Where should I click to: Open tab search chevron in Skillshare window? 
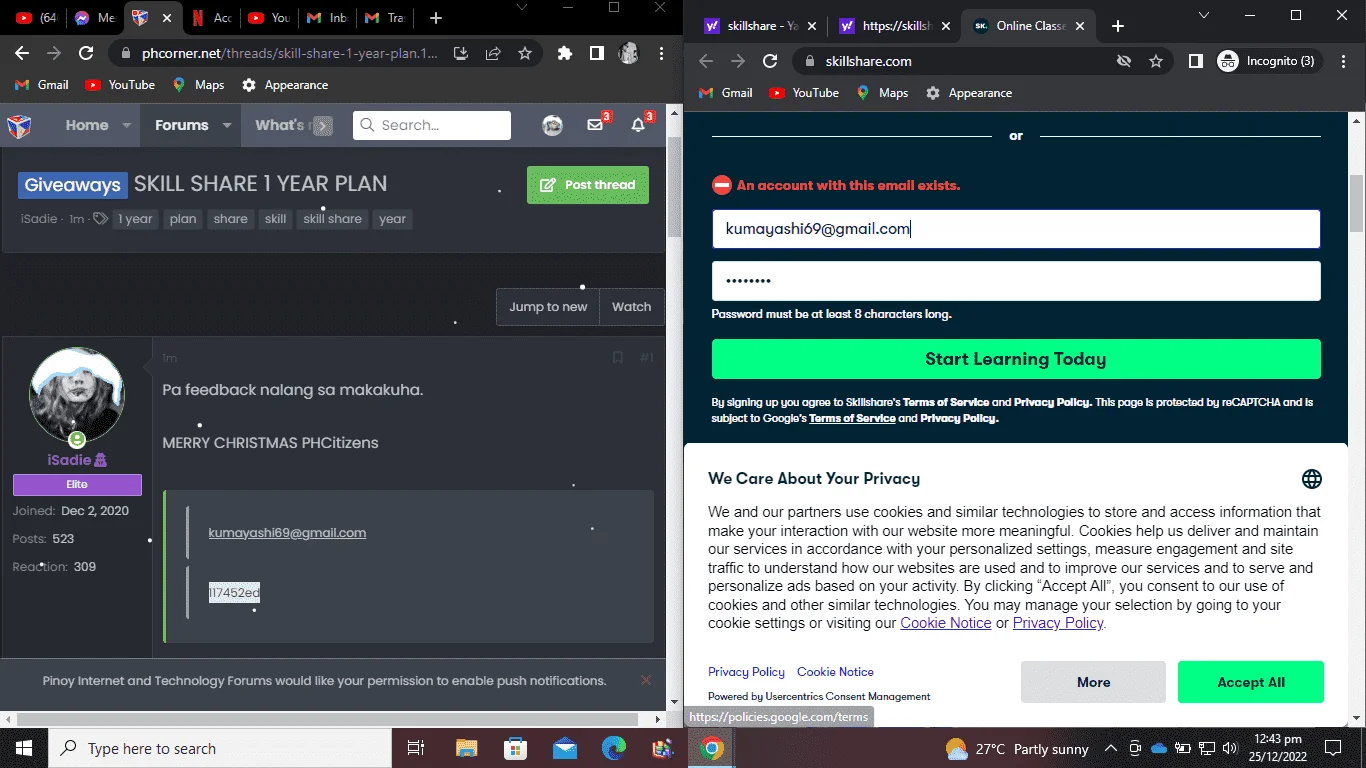(1204, 15)
